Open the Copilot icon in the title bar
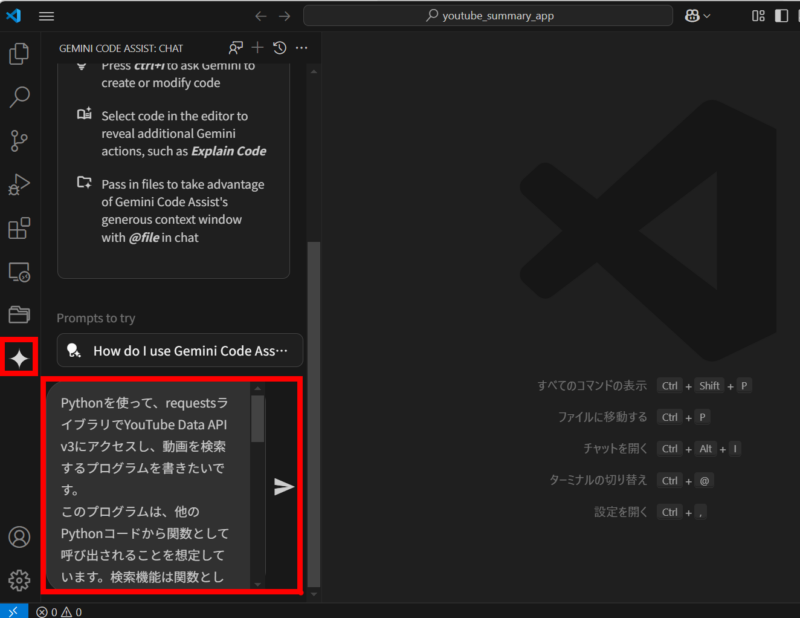Viewport: 800px width, 618px height. pos(692,16)
